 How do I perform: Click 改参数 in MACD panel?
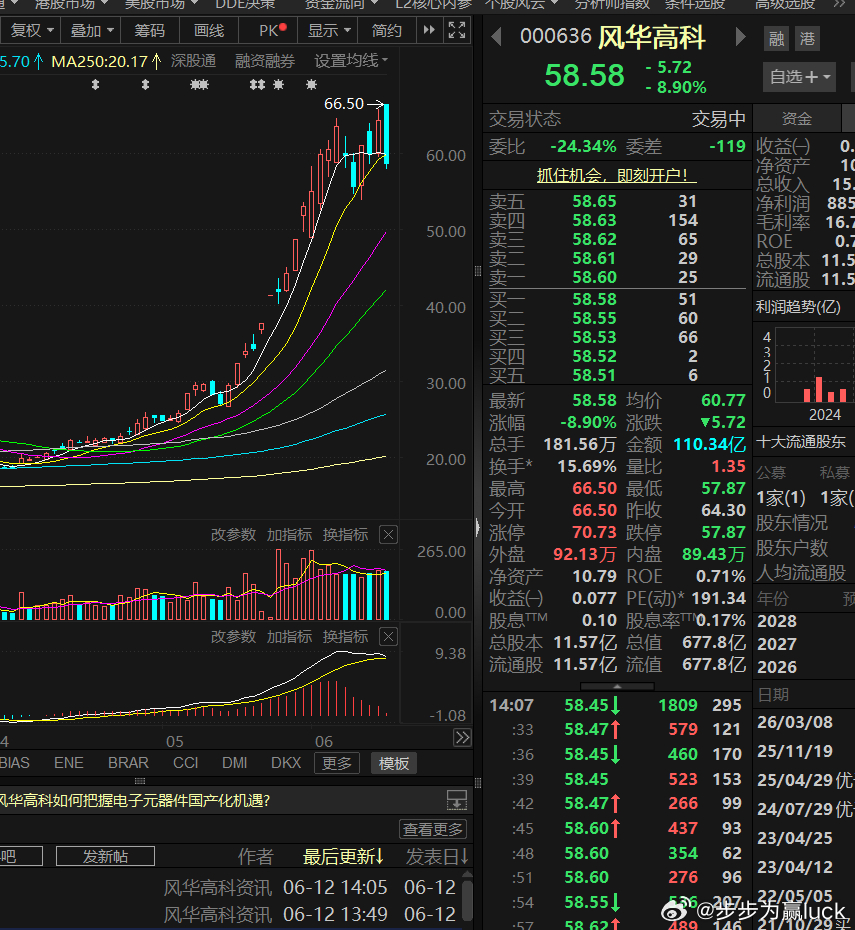click(234, 637)
